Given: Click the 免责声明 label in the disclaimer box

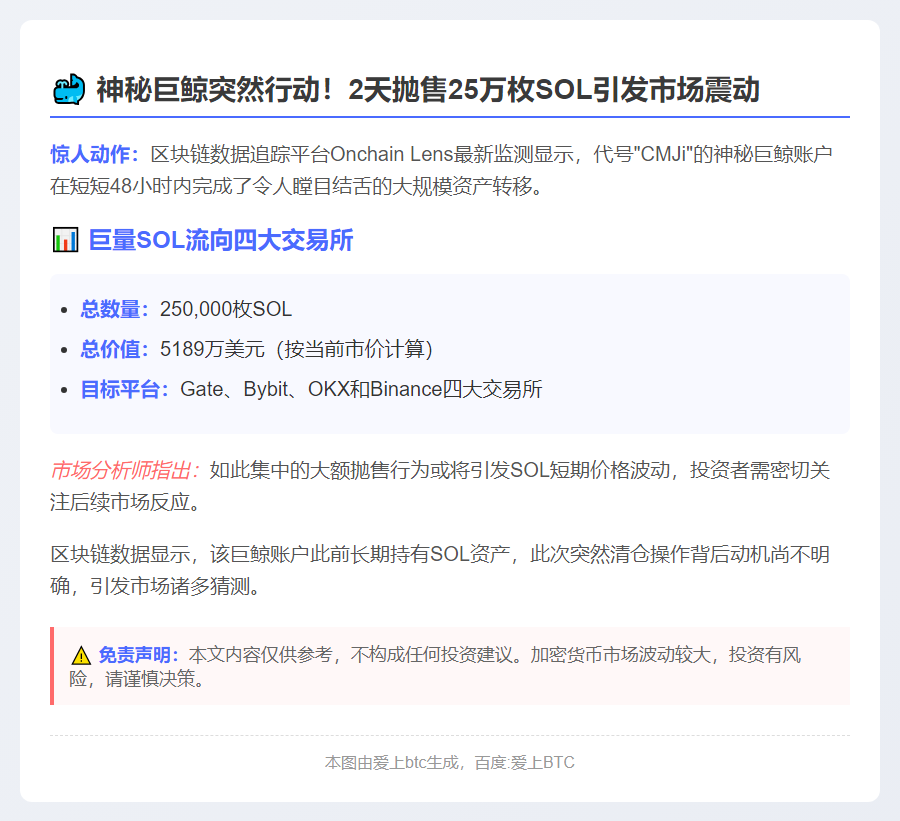Looking at the screenshot, I should pos(139,655).
